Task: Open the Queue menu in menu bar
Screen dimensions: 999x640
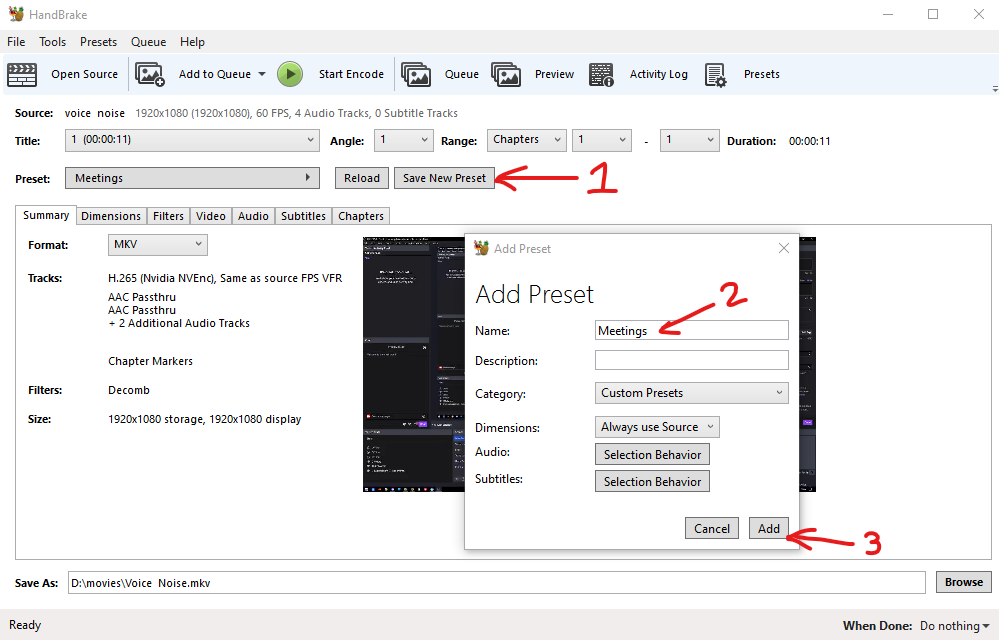Action: click(148, 42)
